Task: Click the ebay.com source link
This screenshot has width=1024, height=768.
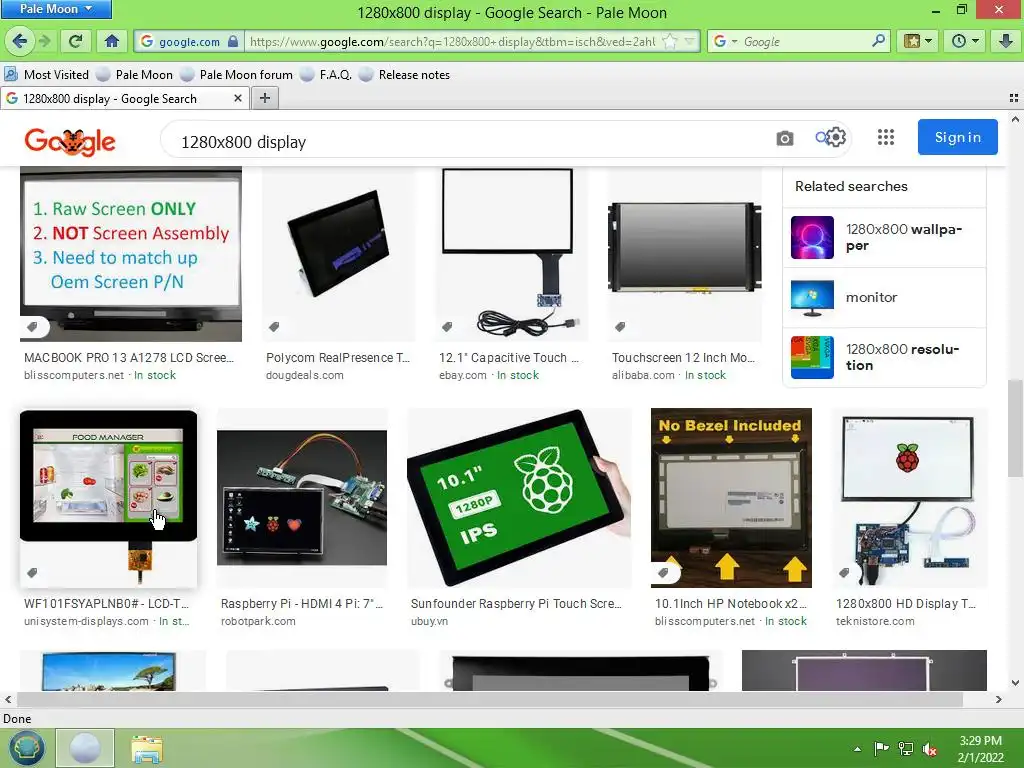Action: 462,376
